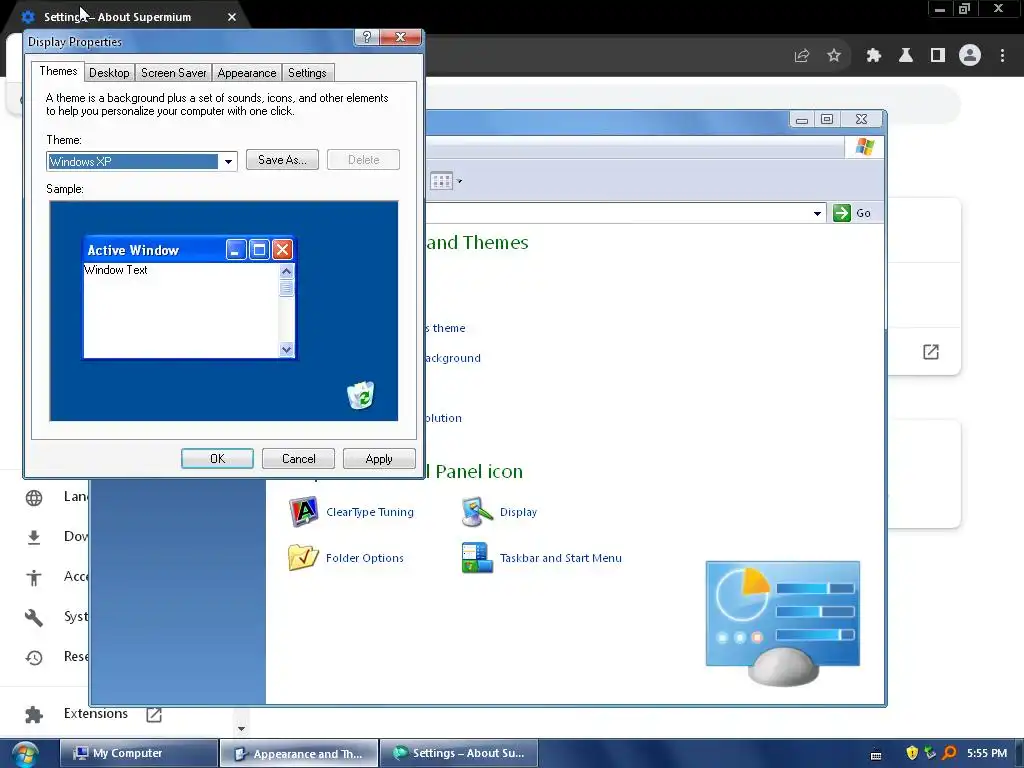Open Taskbar and Start Menu icon
This screenshot has width=1024, height=768.
[x=477, y=557]
